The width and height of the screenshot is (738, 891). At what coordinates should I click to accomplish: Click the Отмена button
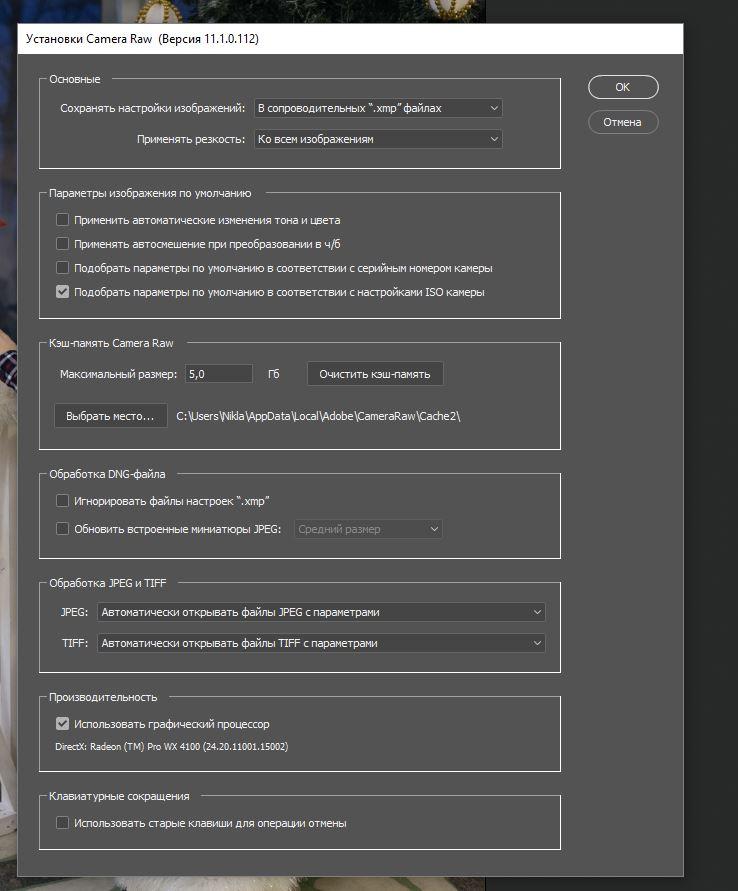pos(623,122)
